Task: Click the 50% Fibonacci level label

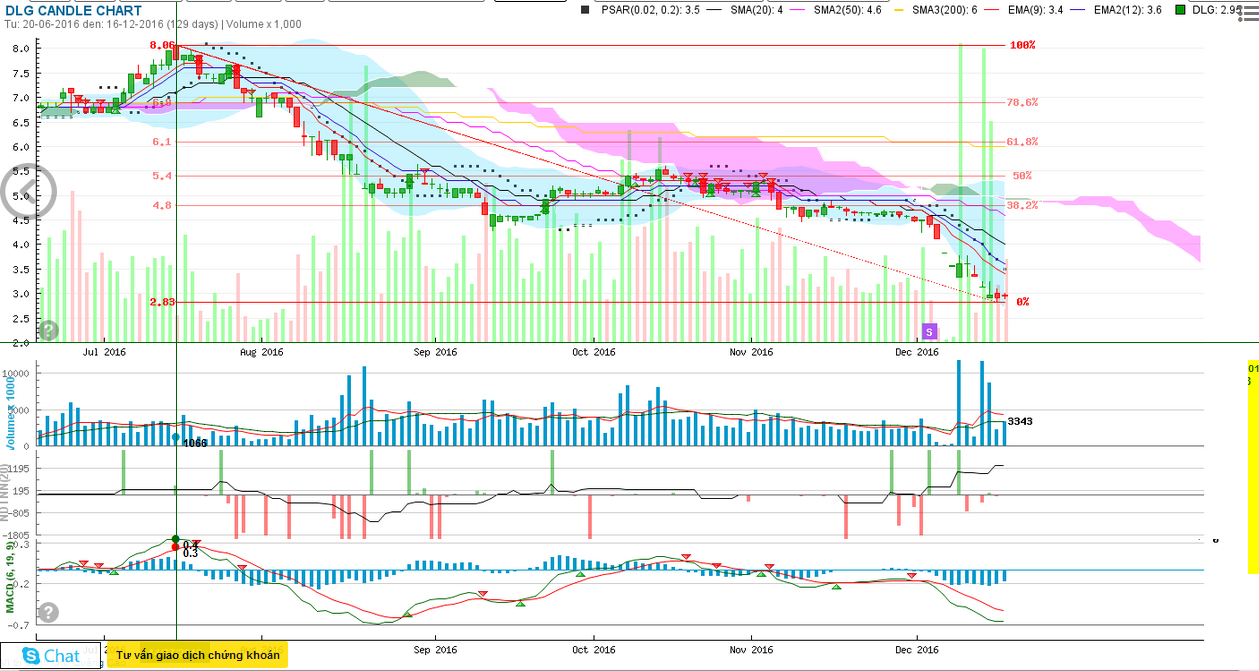Action: (1021, 176)
